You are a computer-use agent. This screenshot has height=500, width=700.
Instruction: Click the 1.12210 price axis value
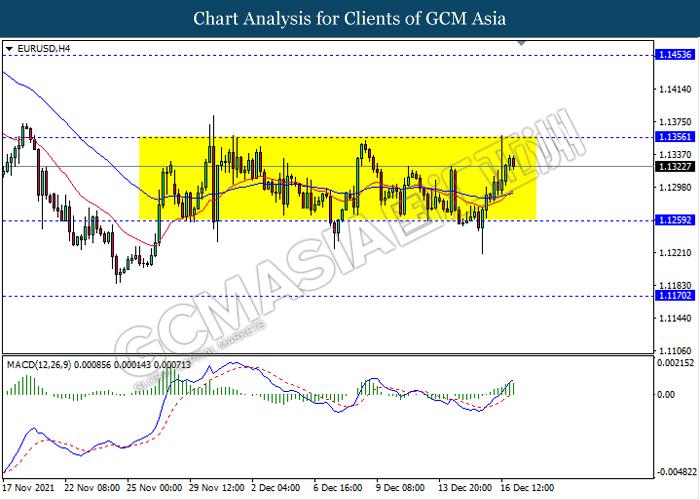pos(675,253)
